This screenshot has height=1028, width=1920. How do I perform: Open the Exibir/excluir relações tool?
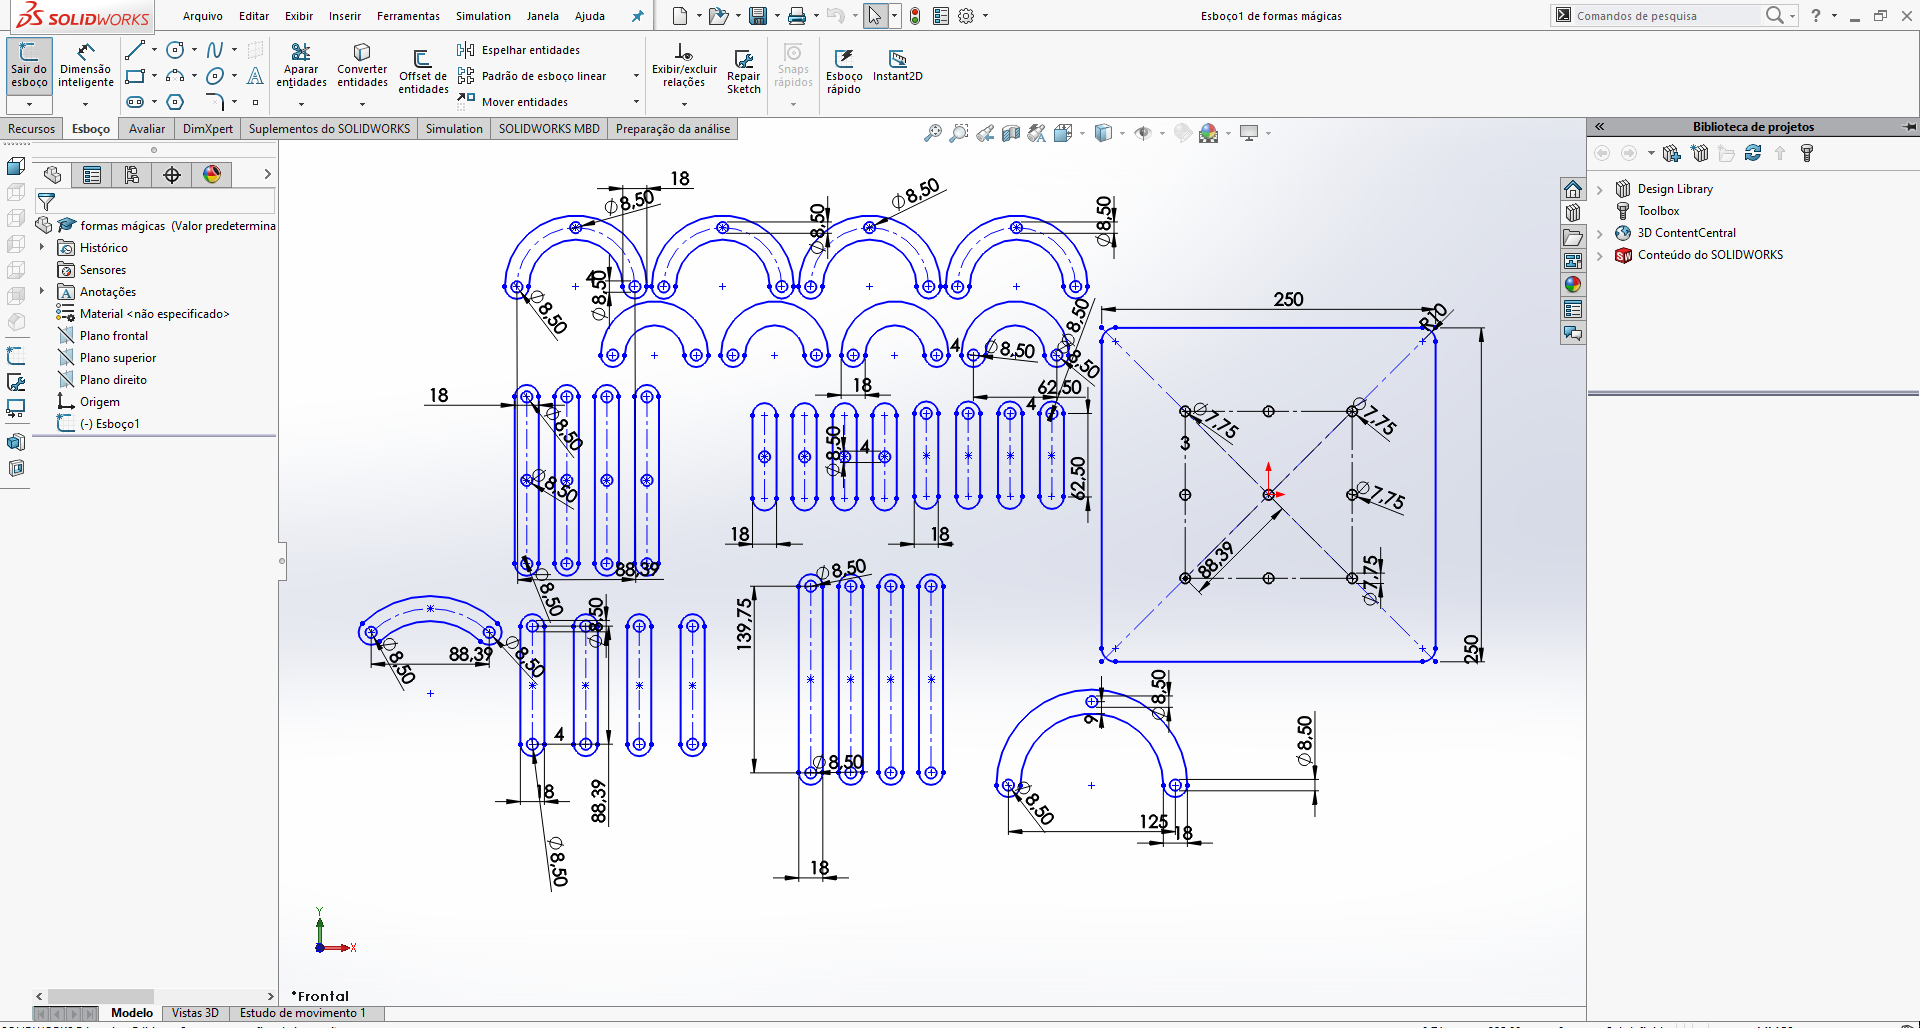684,65
